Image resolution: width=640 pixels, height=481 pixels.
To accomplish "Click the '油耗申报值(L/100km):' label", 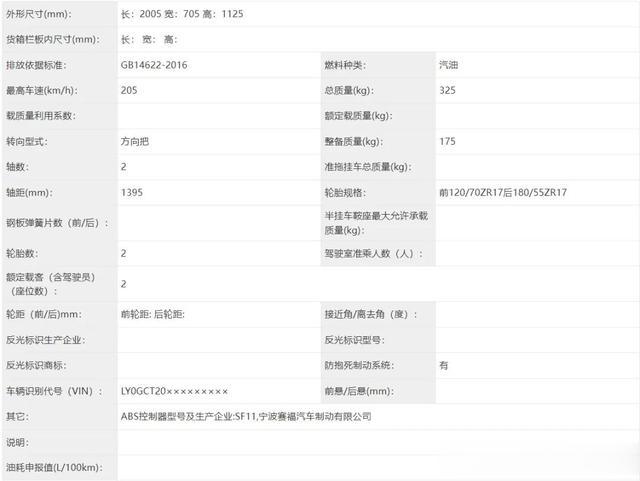I will click(x=54, y=468).
